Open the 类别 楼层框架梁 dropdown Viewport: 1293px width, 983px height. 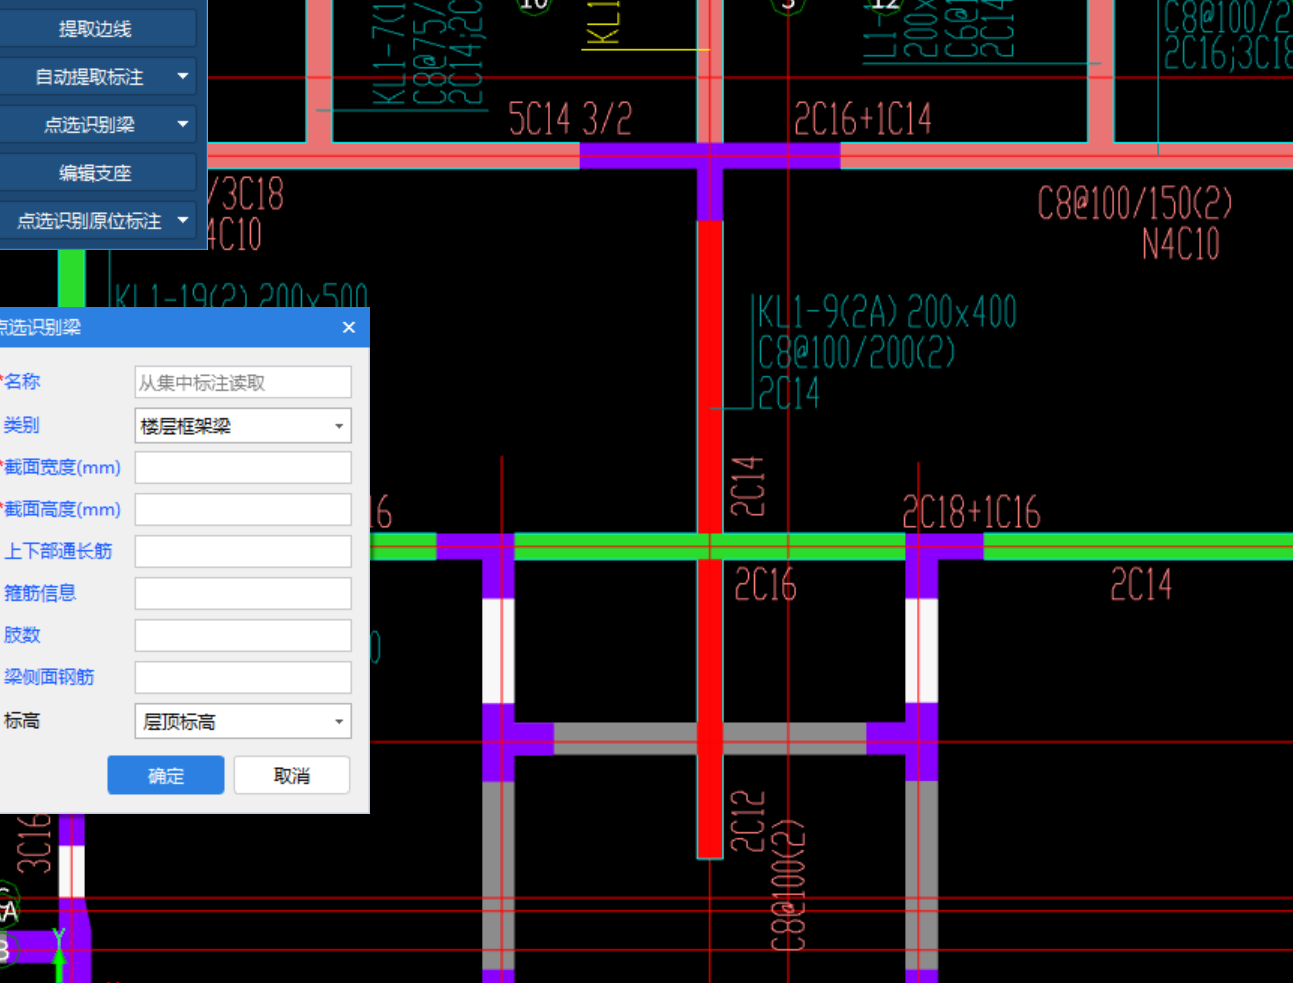[x=243, y=426]
